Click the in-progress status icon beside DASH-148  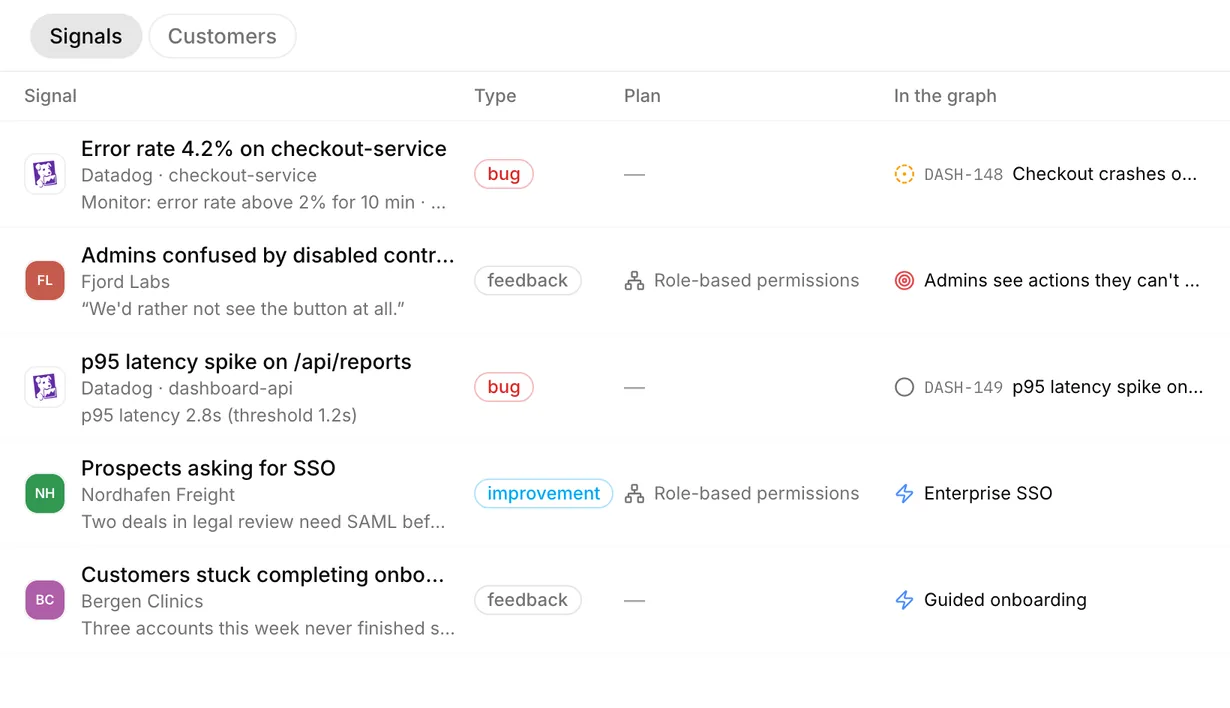[x=904, y=174]
